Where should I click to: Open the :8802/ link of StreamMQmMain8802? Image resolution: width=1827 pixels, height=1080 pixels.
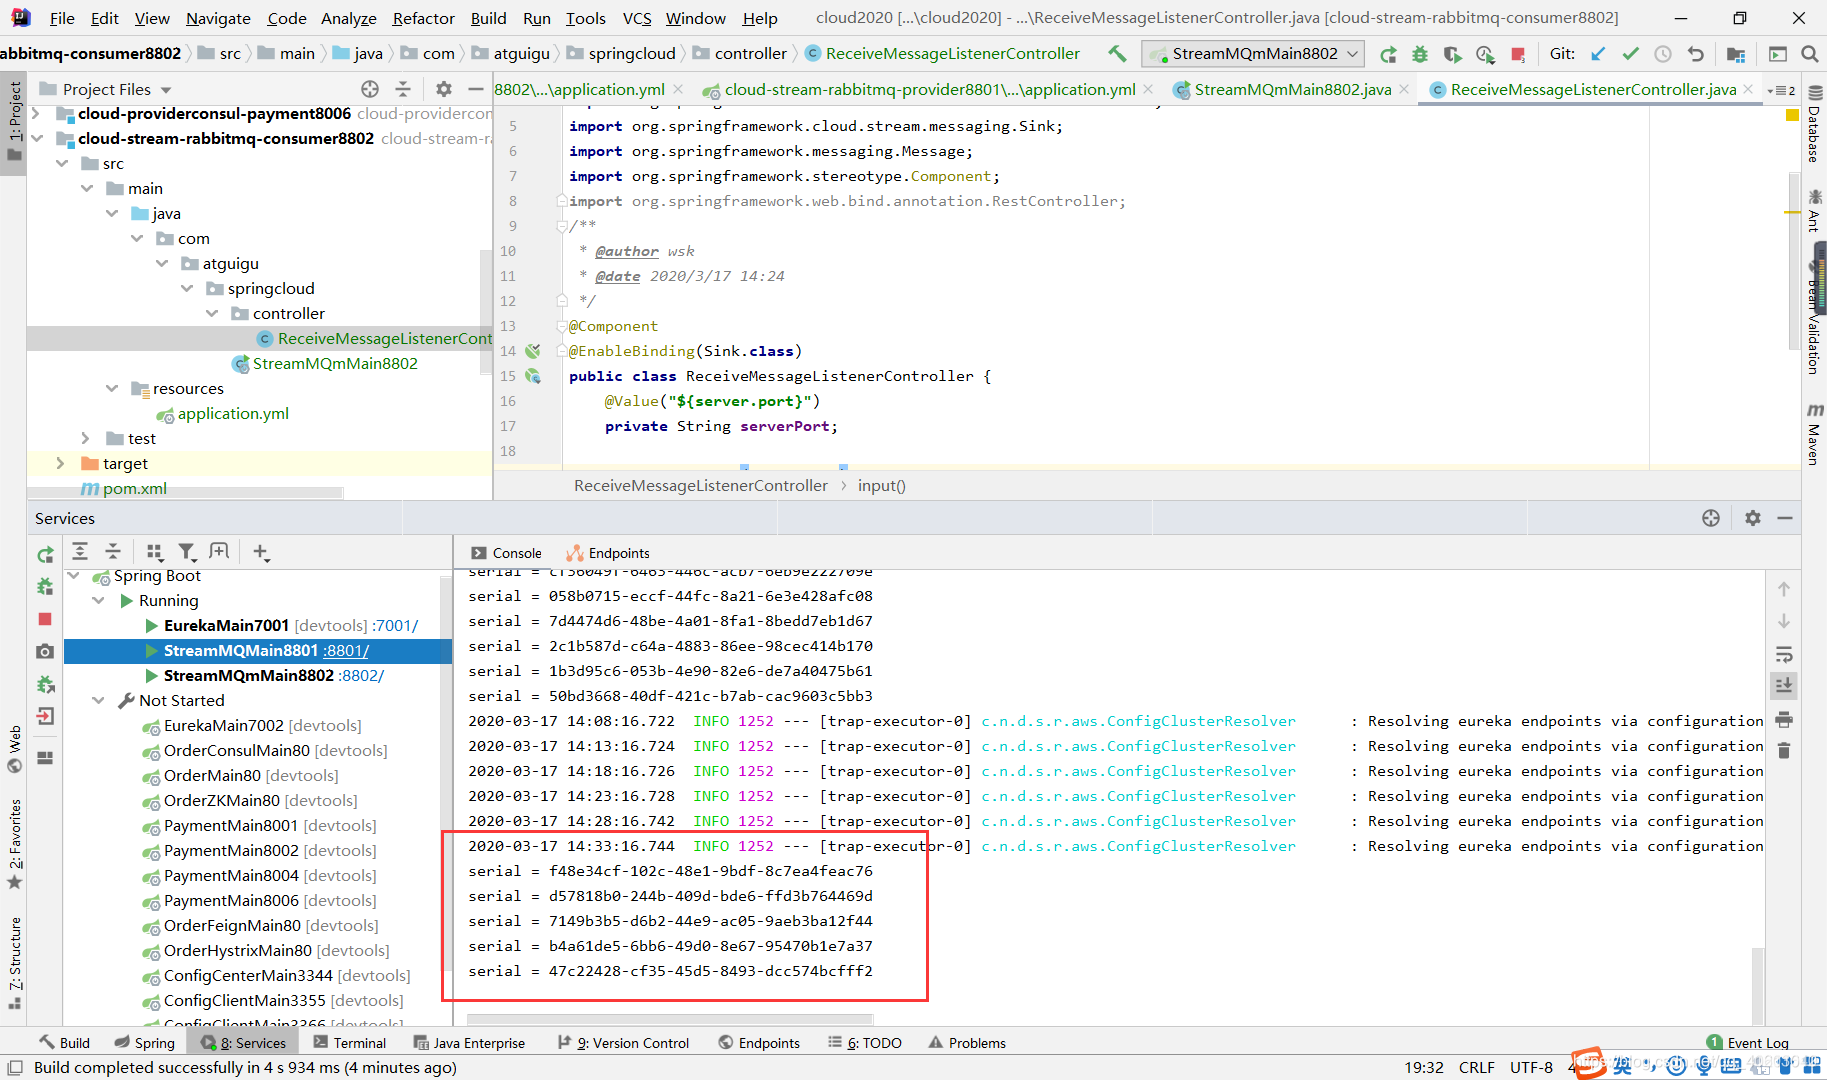pos(361,676)
